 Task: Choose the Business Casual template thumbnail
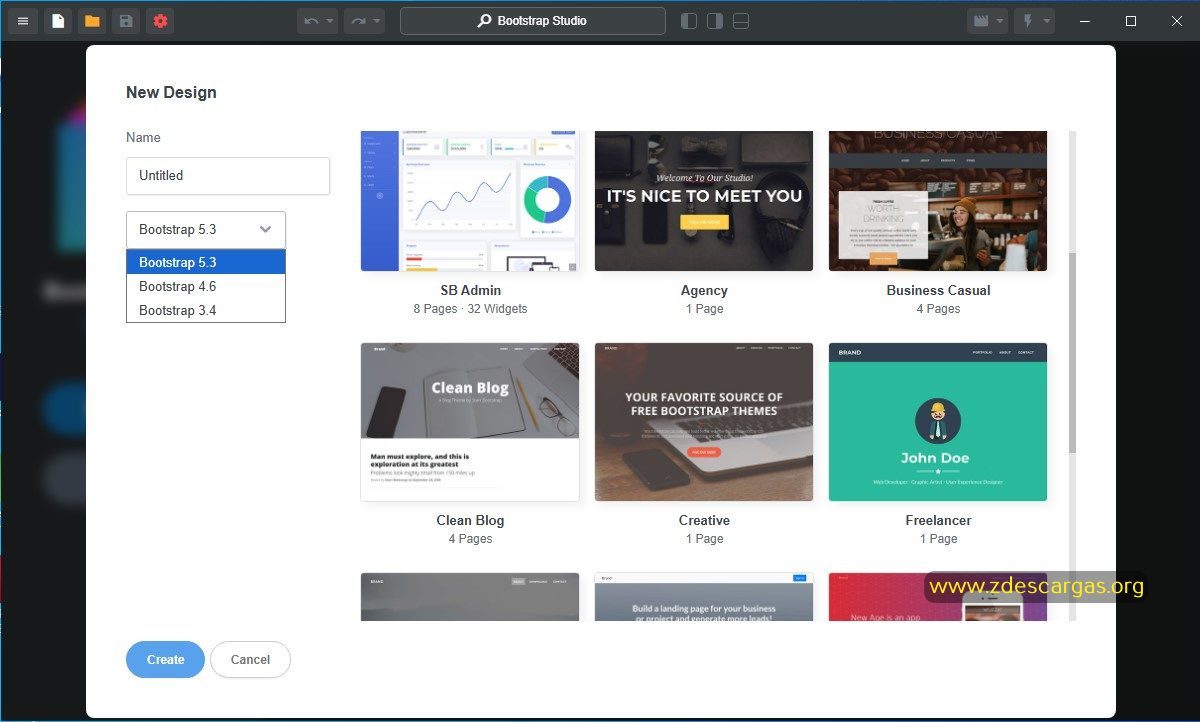coord(938,201)
